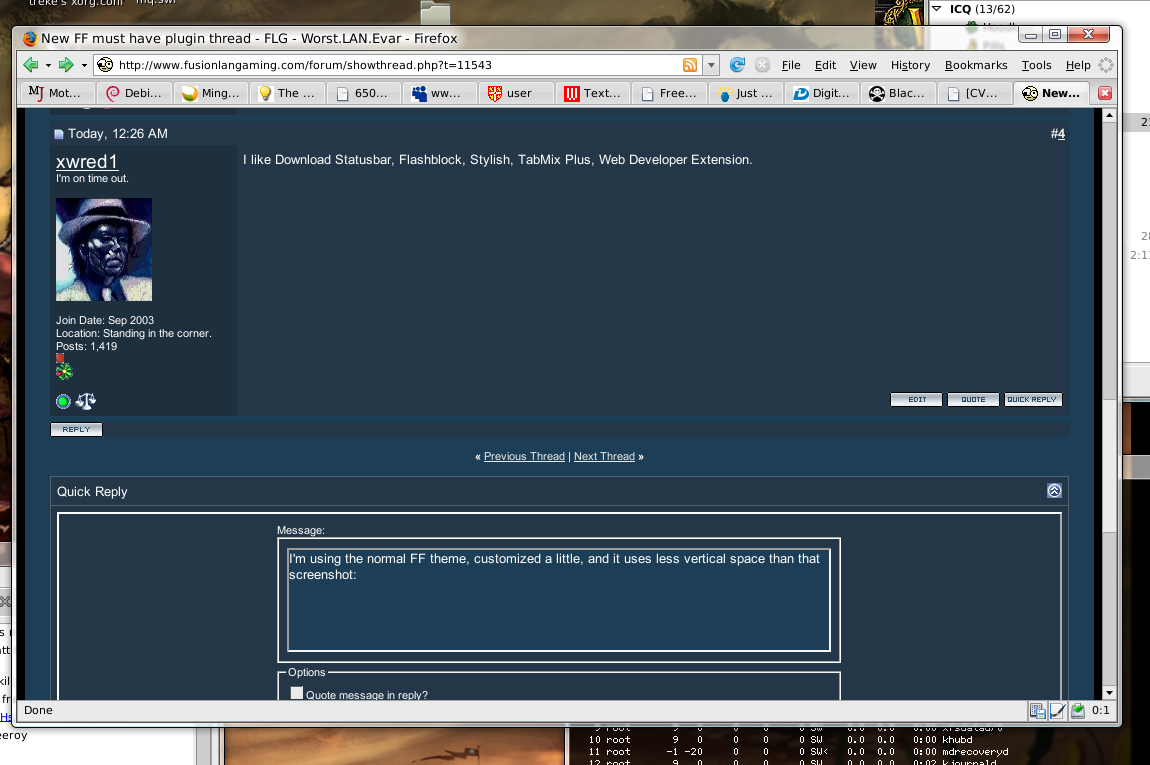
Task: Collapse the Quick Reply panel
Action: pos(1054,491)
